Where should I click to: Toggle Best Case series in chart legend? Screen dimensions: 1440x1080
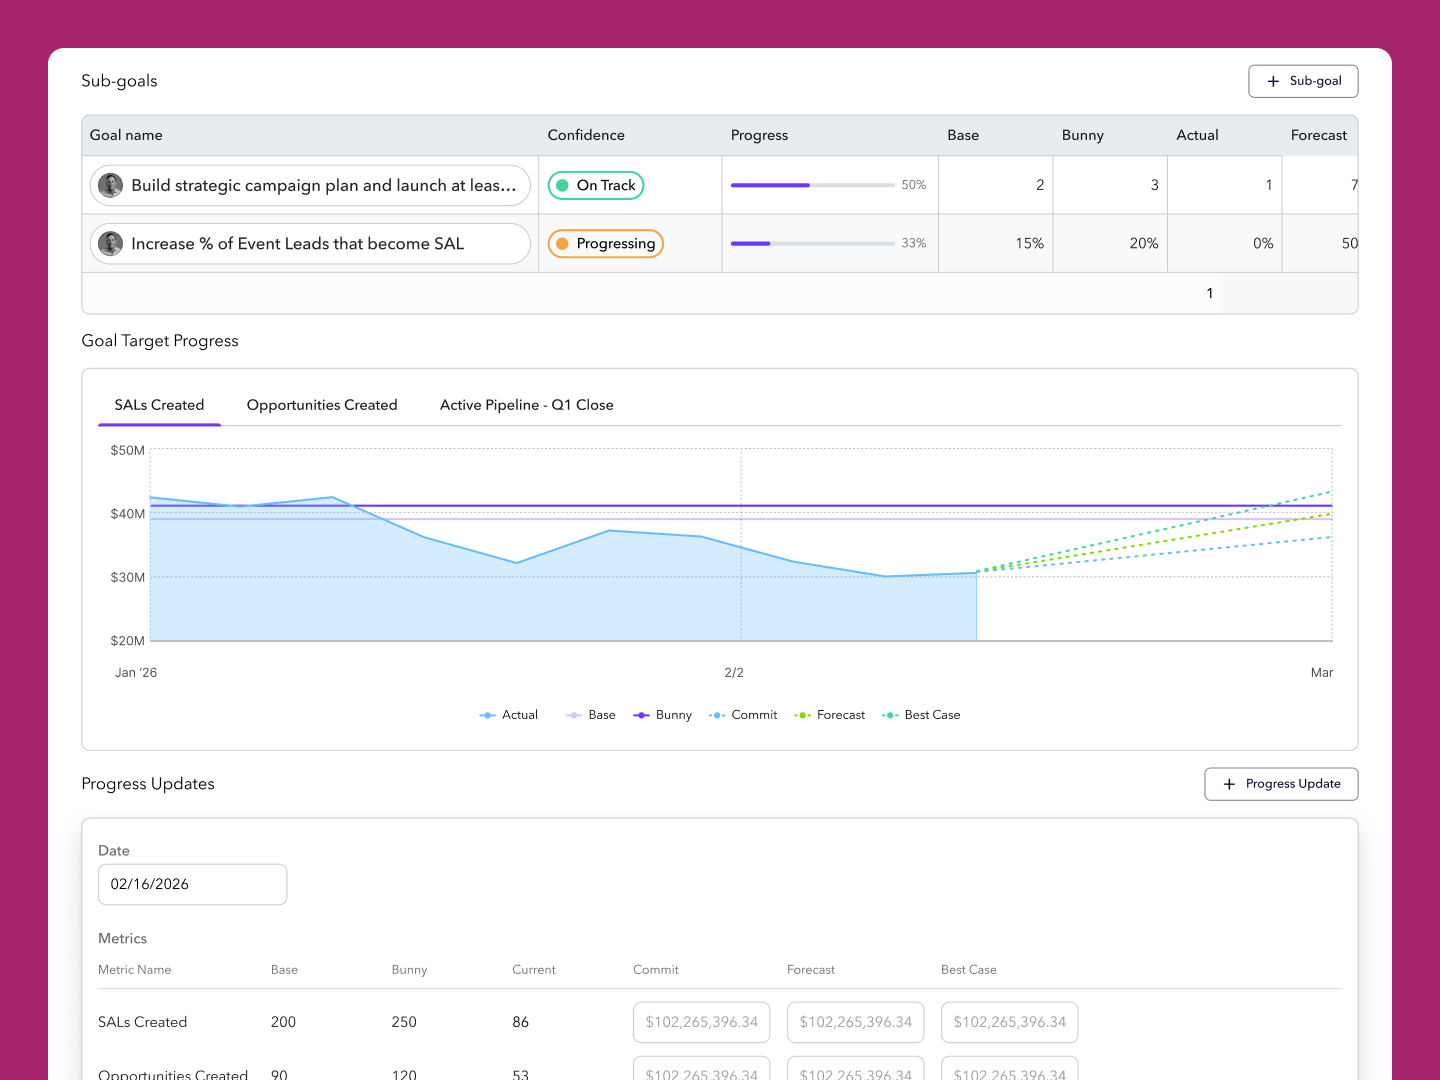click(921, 715)
